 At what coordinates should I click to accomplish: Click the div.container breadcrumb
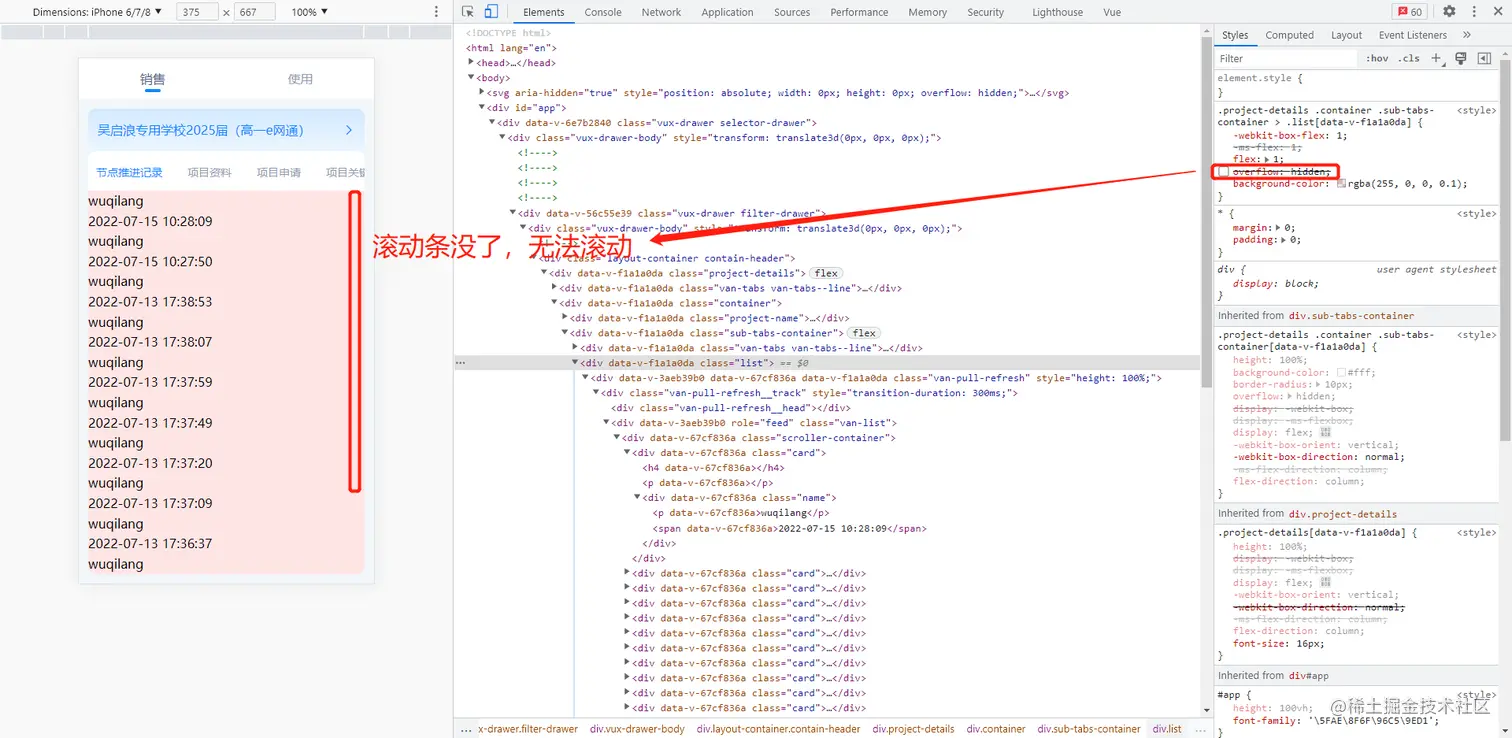[x=996, y=729]
